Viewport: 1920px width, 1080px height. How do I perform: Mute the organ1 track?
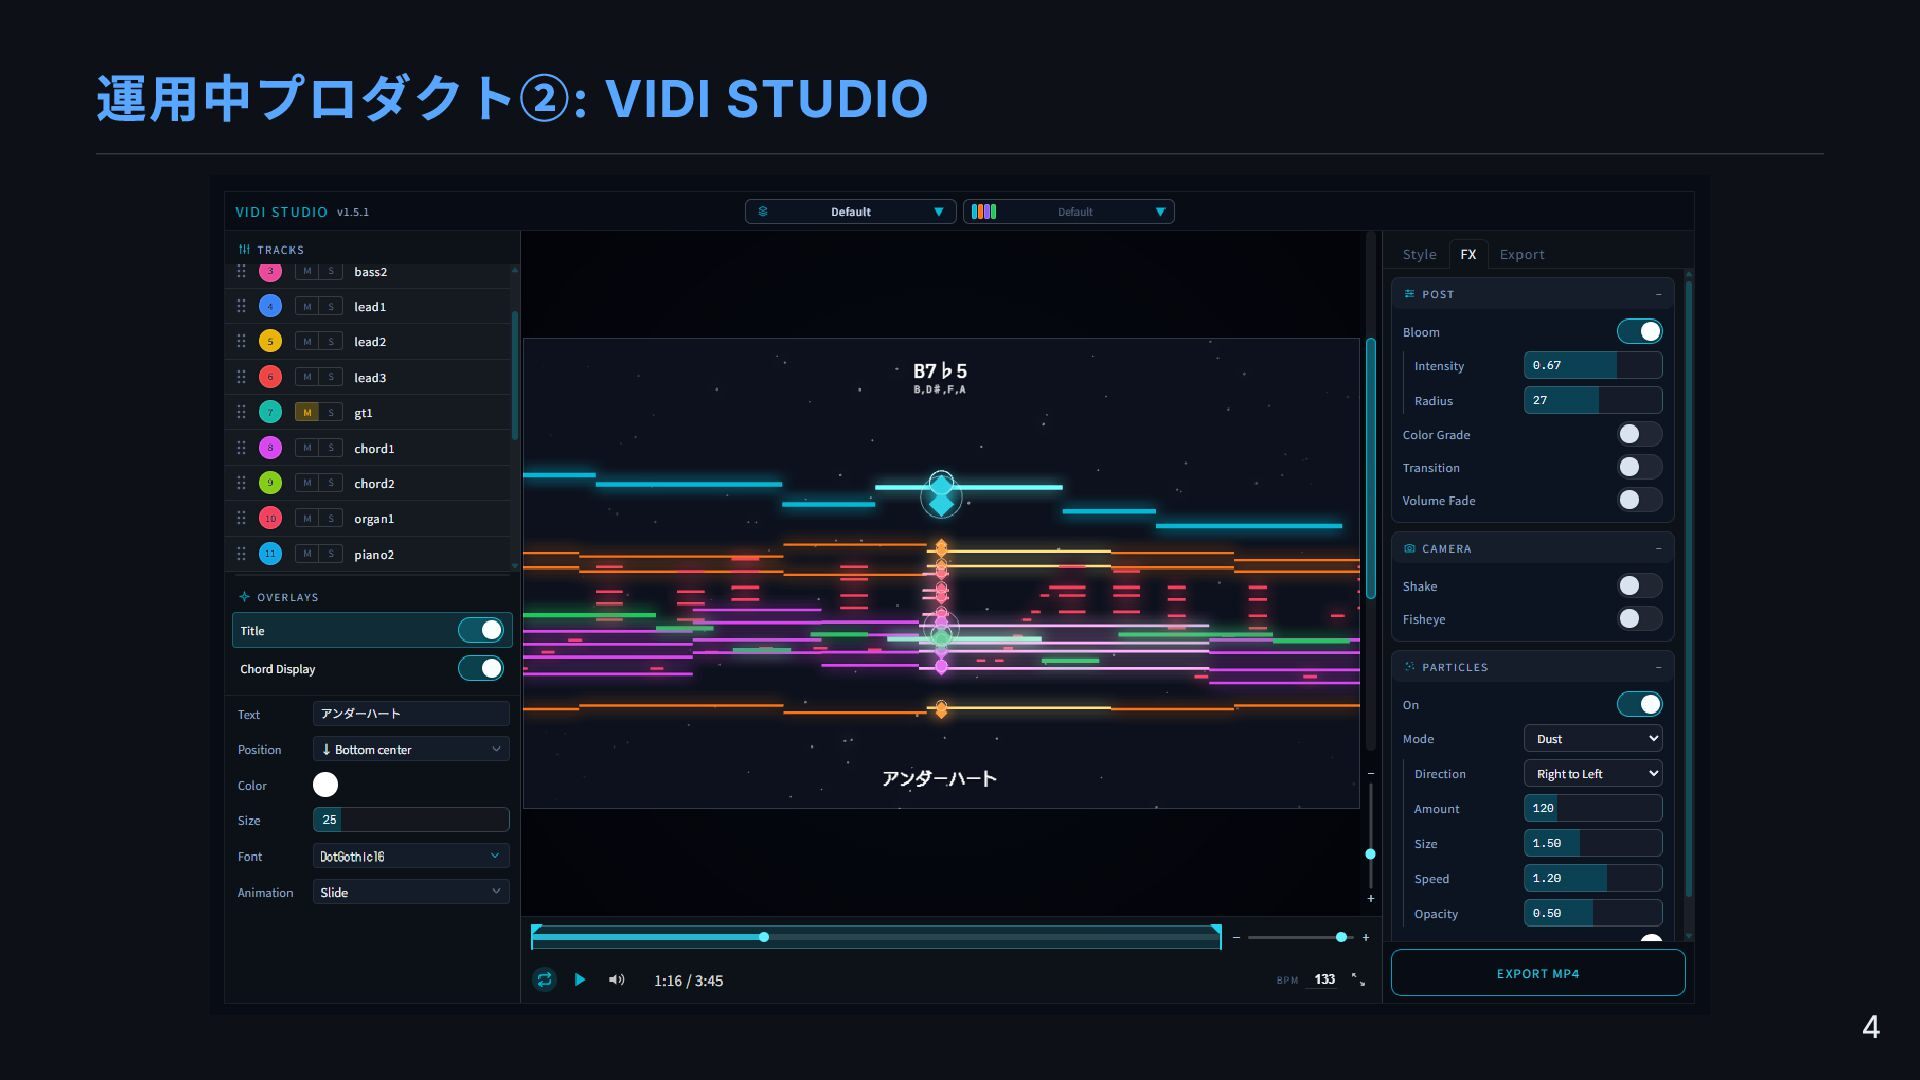pyautogui.click(x=307, y=518)
